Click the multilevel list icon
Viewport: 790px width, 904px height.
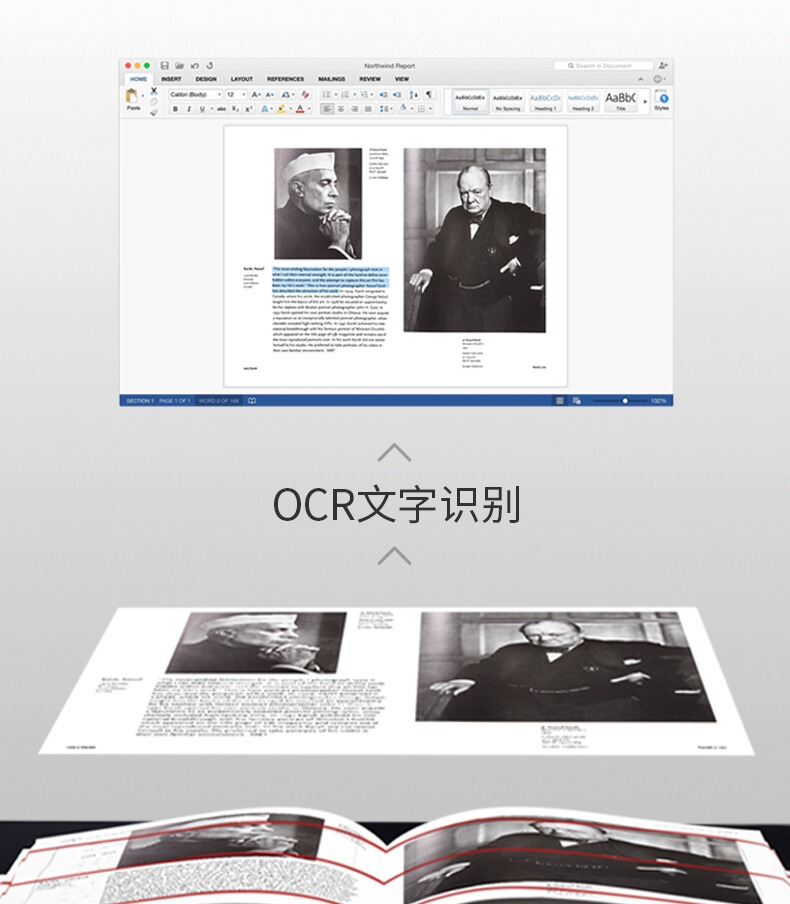tap(364, 95)
